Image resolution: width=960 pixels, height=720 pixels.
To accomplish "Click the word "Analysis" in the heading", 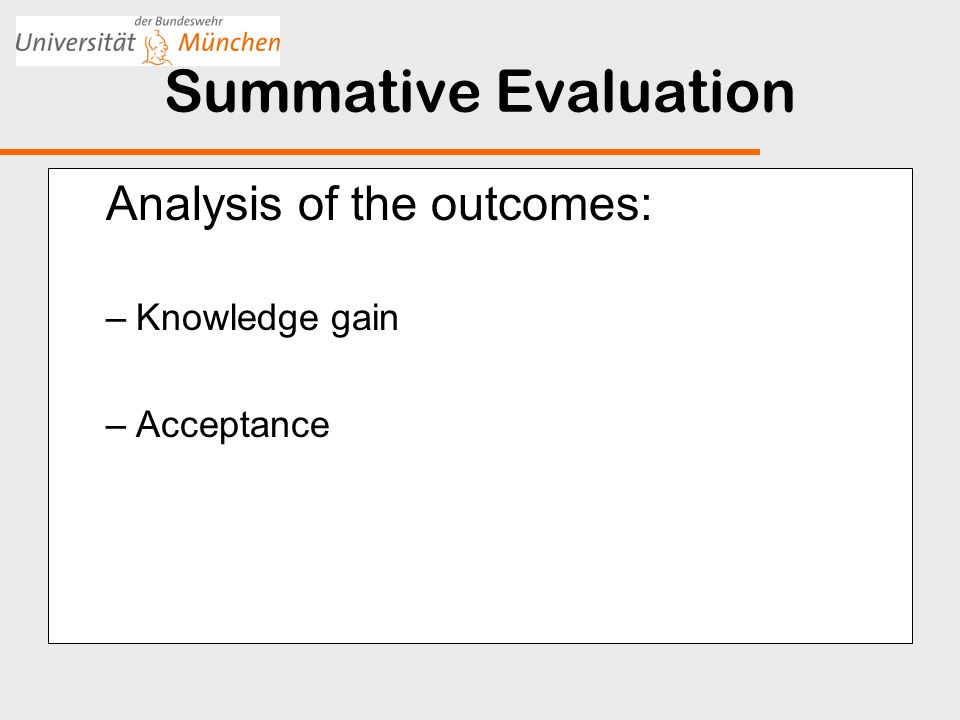I will click(194, 204).
